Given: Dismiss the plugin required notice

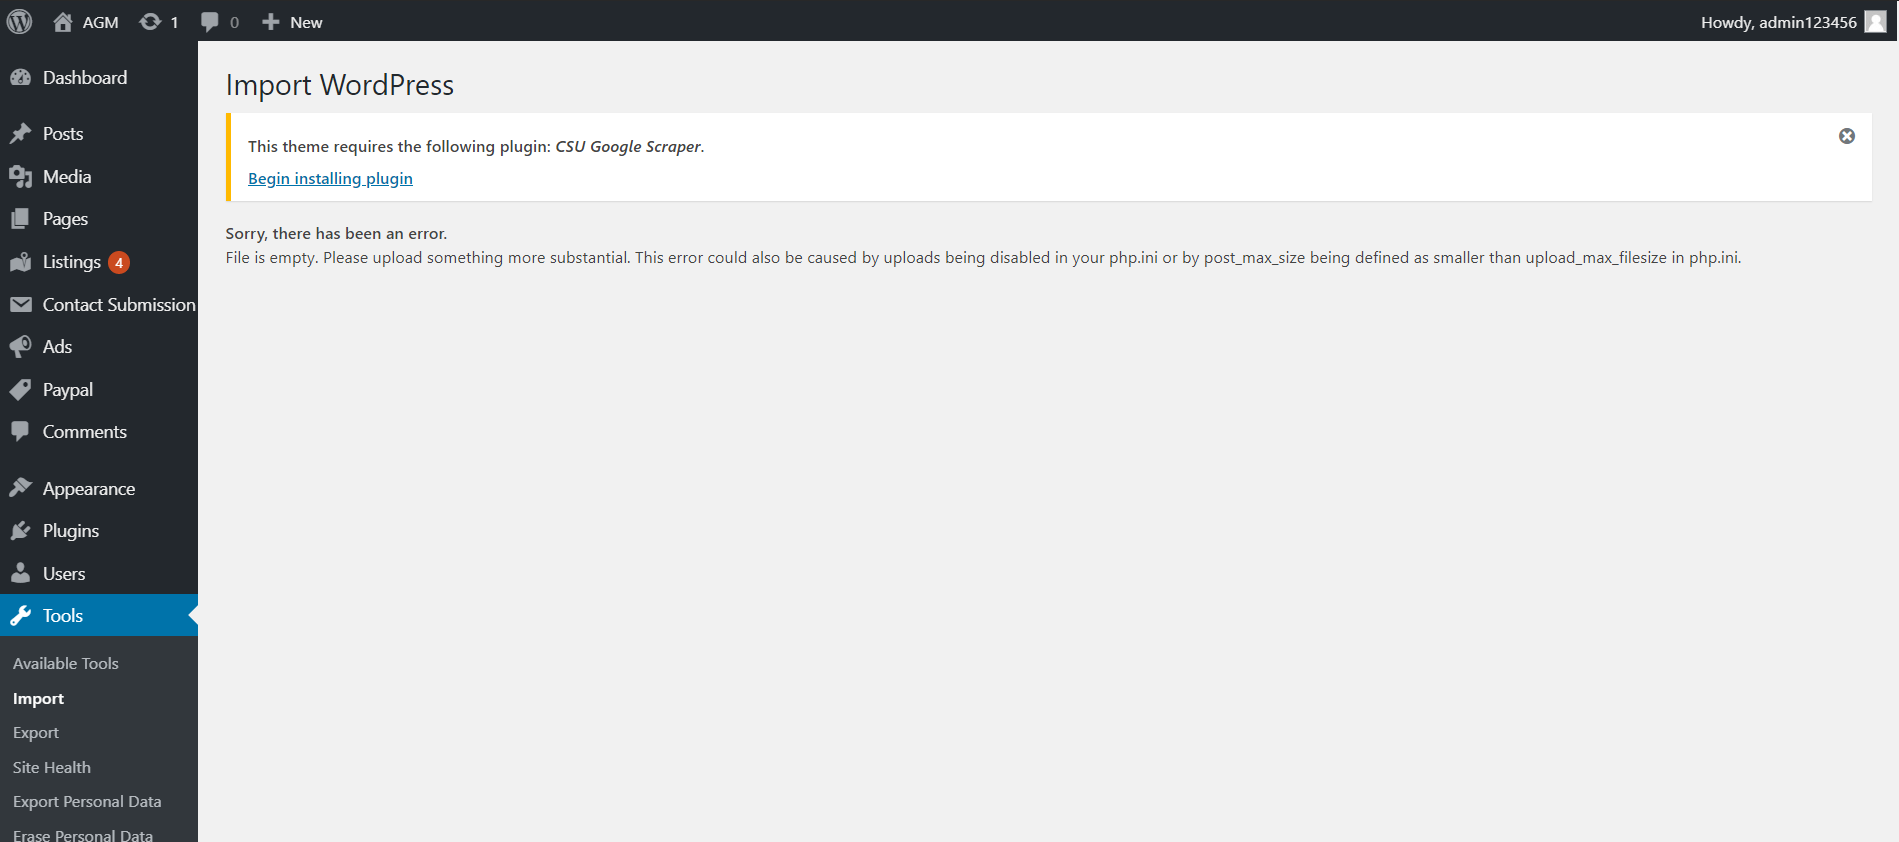Looking at the screenshot, I should [x=1847, y=136].
